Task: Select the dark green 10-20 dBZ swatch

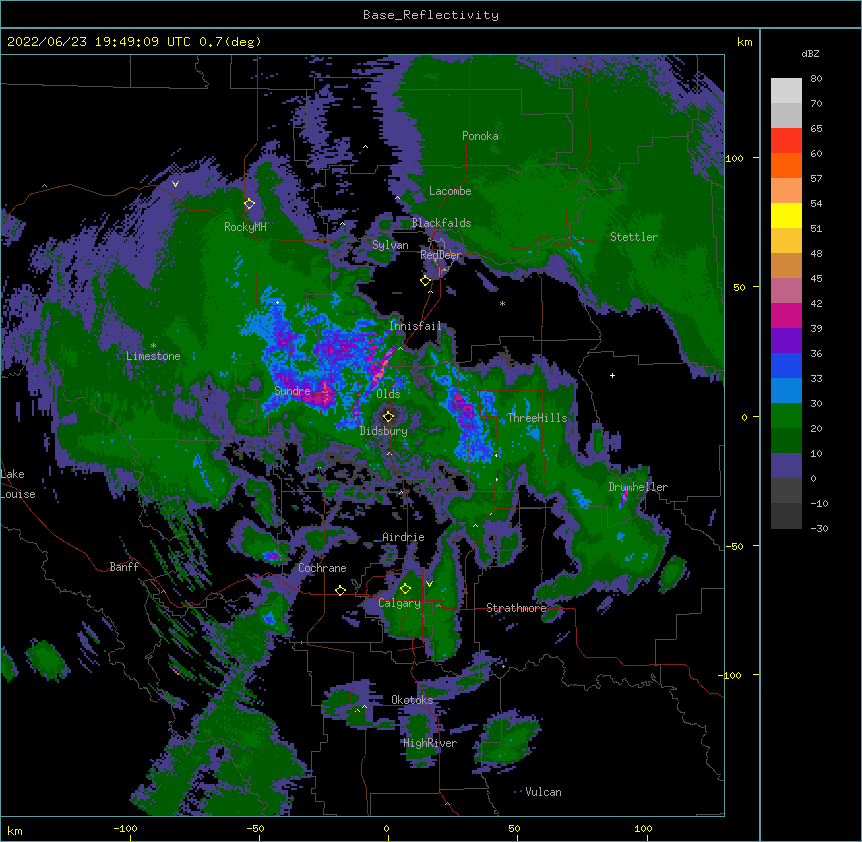Action: pyautogui.click(x=786, y=441)
